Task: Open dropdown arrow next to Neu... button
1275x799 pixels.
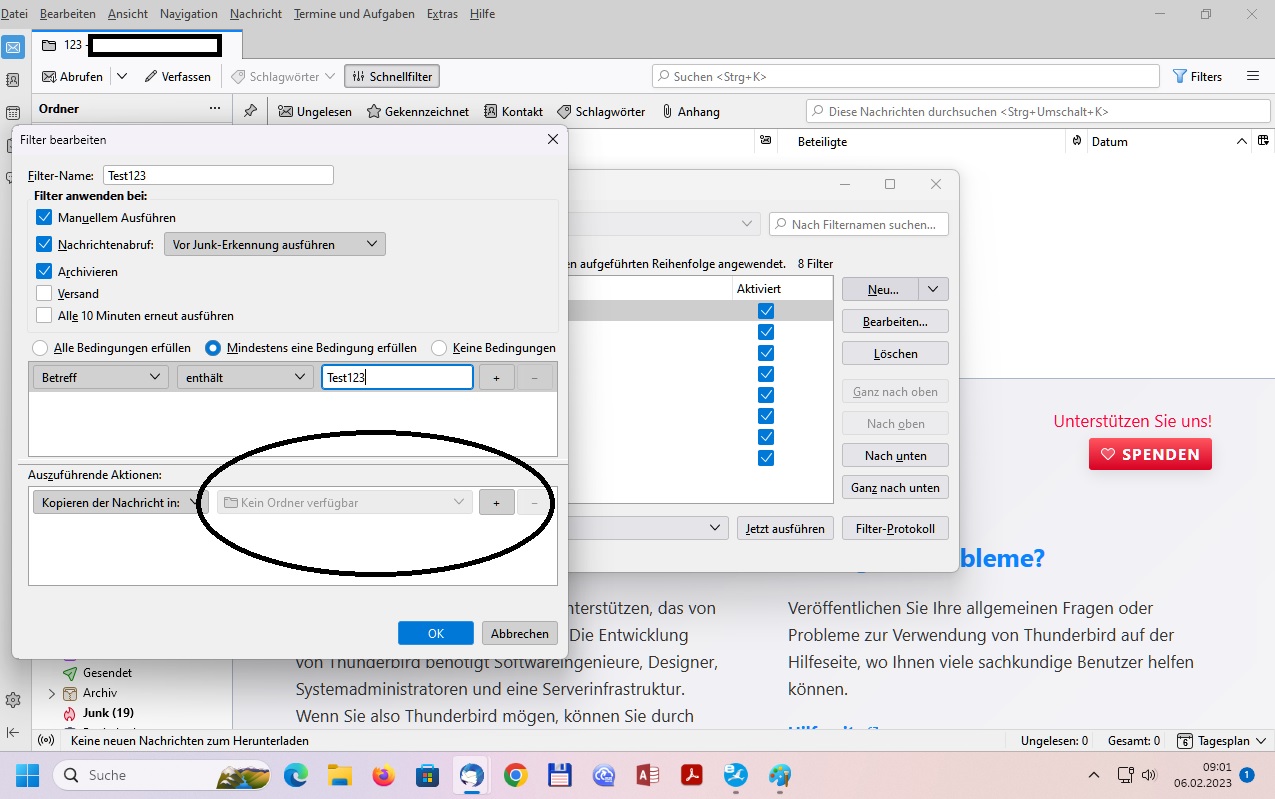Action: point(933,289)
